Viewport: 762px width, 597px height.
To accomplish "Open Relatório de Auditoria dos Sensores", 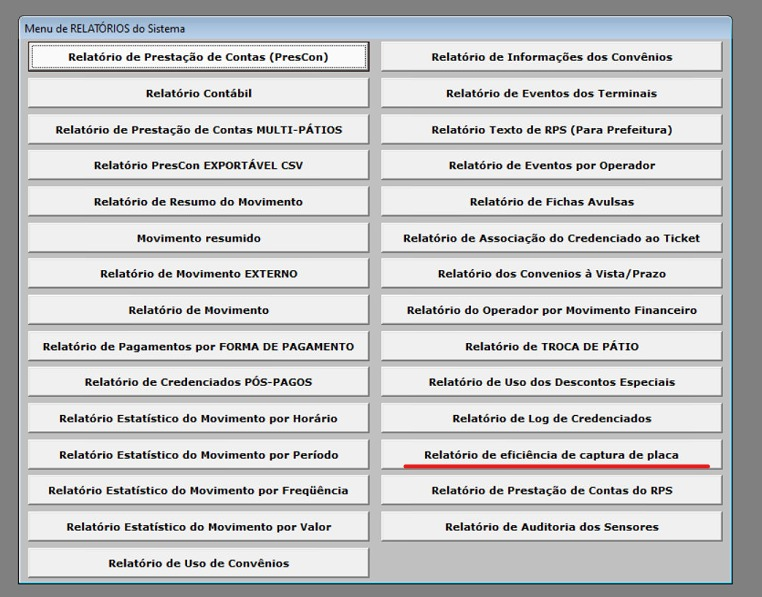I will point(551,527).
